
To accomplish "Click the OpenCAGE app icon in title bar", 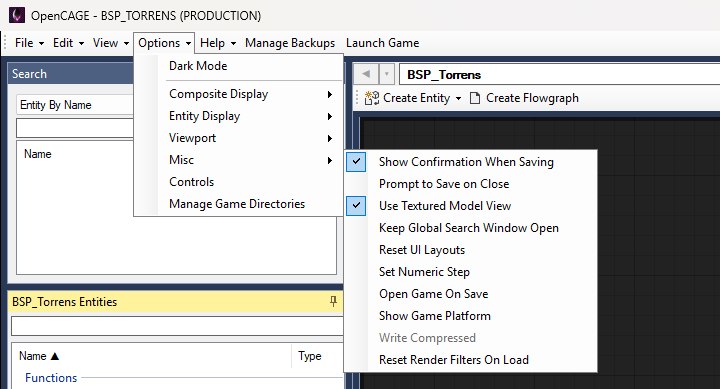I will [17, 16].
